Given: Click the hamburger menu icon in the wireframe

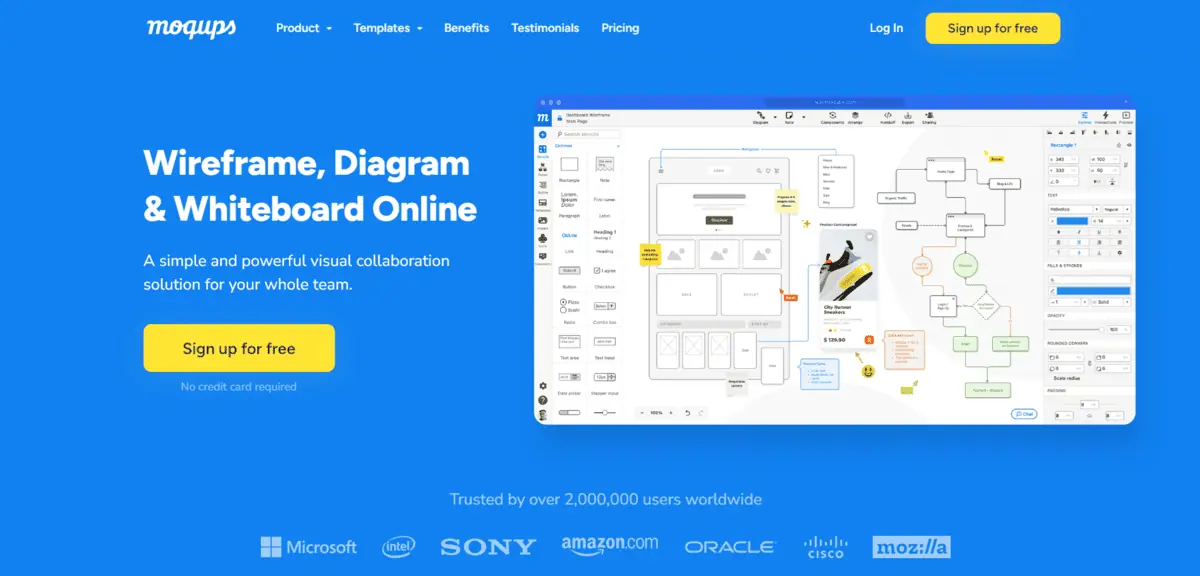Looking at the screenshot, I should pos(661,171).
